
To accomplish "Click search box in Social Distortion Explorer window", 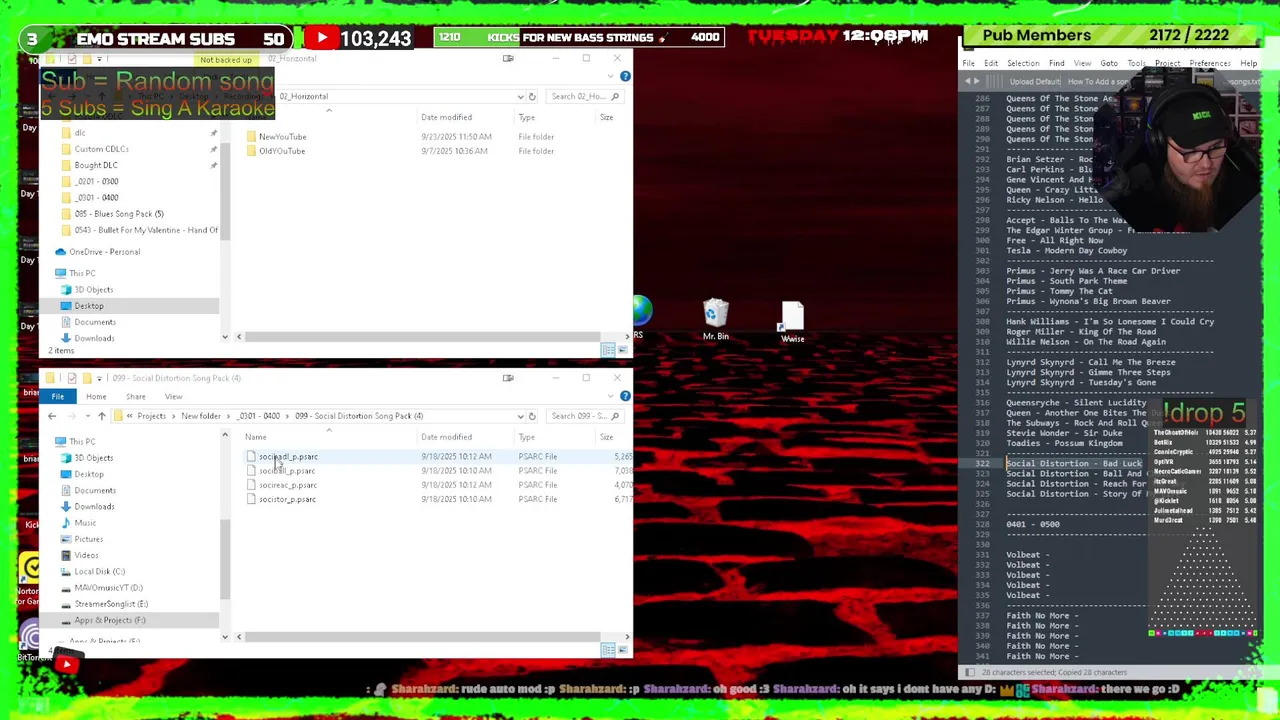I will tap(583, 416).
